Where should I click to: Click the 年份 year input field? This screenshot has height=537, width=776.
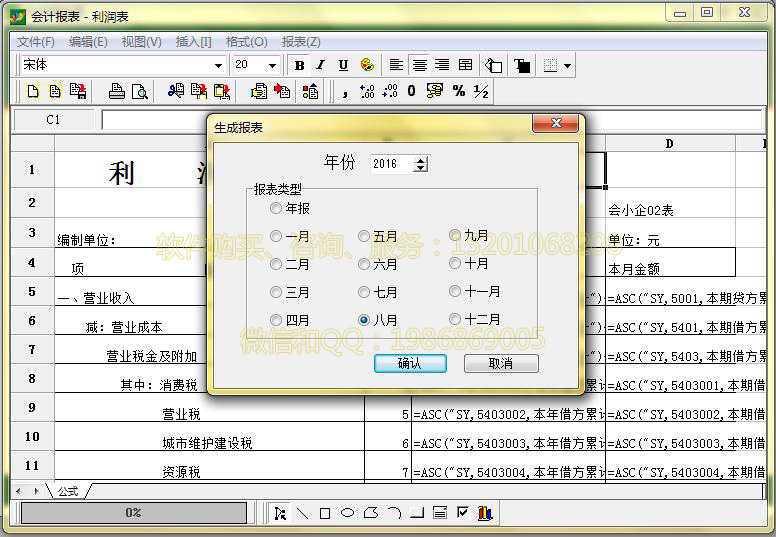390,164
